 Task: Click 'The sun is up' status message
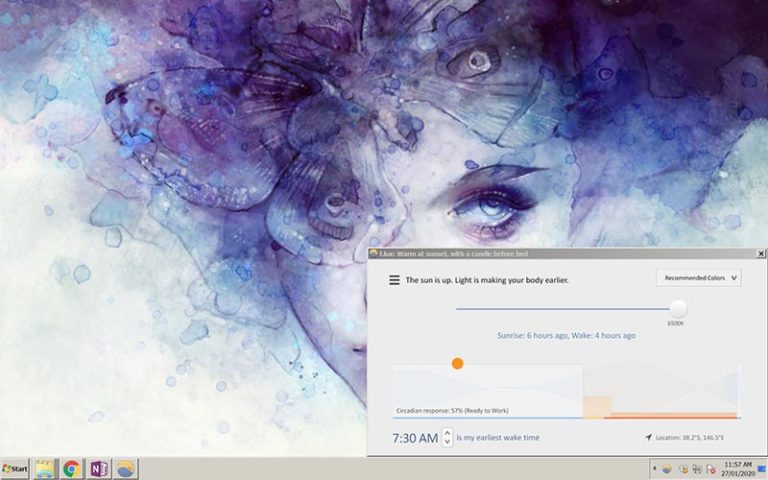tap(487, 280)
